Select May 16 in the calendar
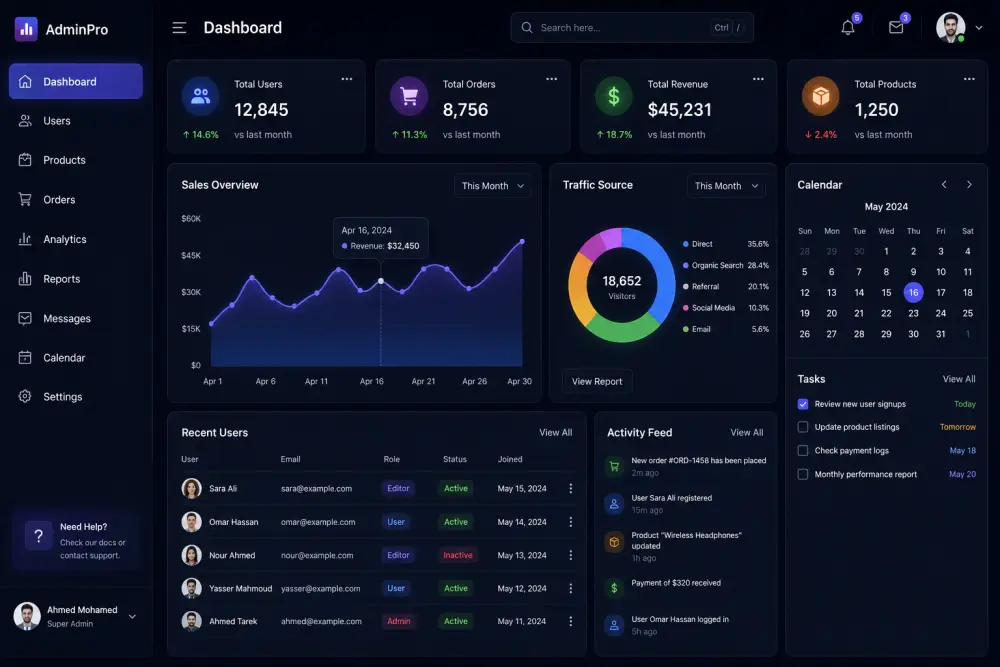 pos(913,293)
